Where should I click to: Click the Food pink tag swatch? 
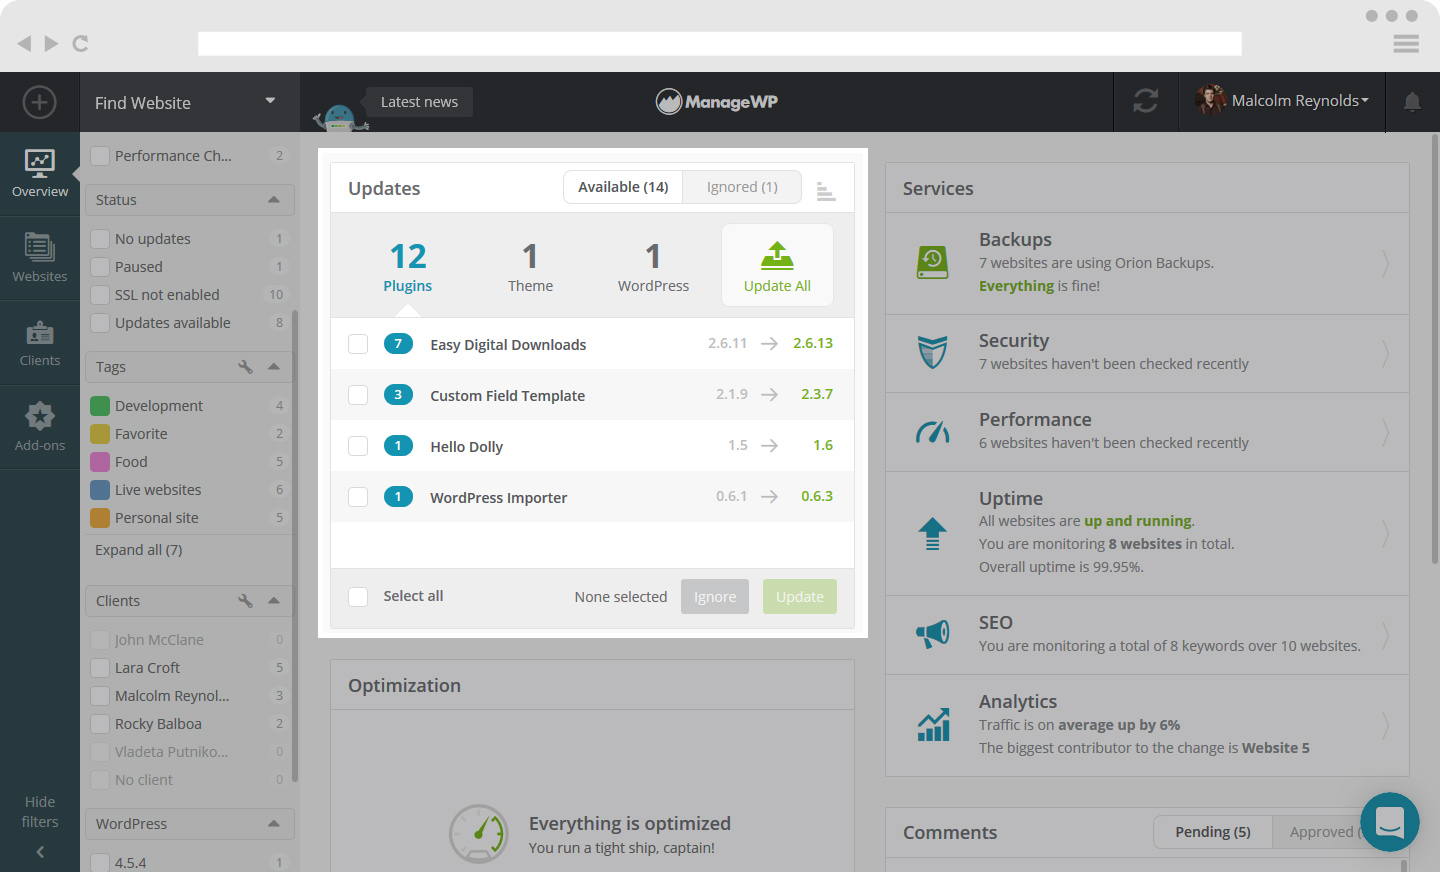(100, 462)
